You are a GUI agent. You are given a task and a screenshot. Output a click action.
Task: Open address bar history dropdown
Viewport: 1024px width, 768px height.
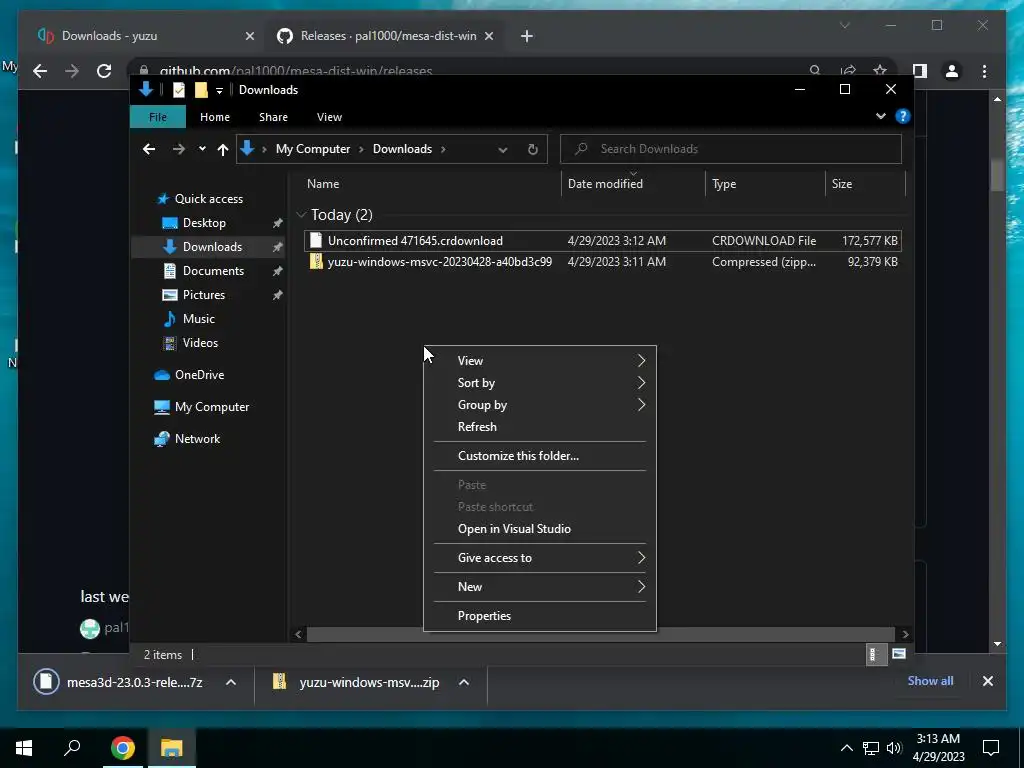pyautogui.click(x=502, y=150)
